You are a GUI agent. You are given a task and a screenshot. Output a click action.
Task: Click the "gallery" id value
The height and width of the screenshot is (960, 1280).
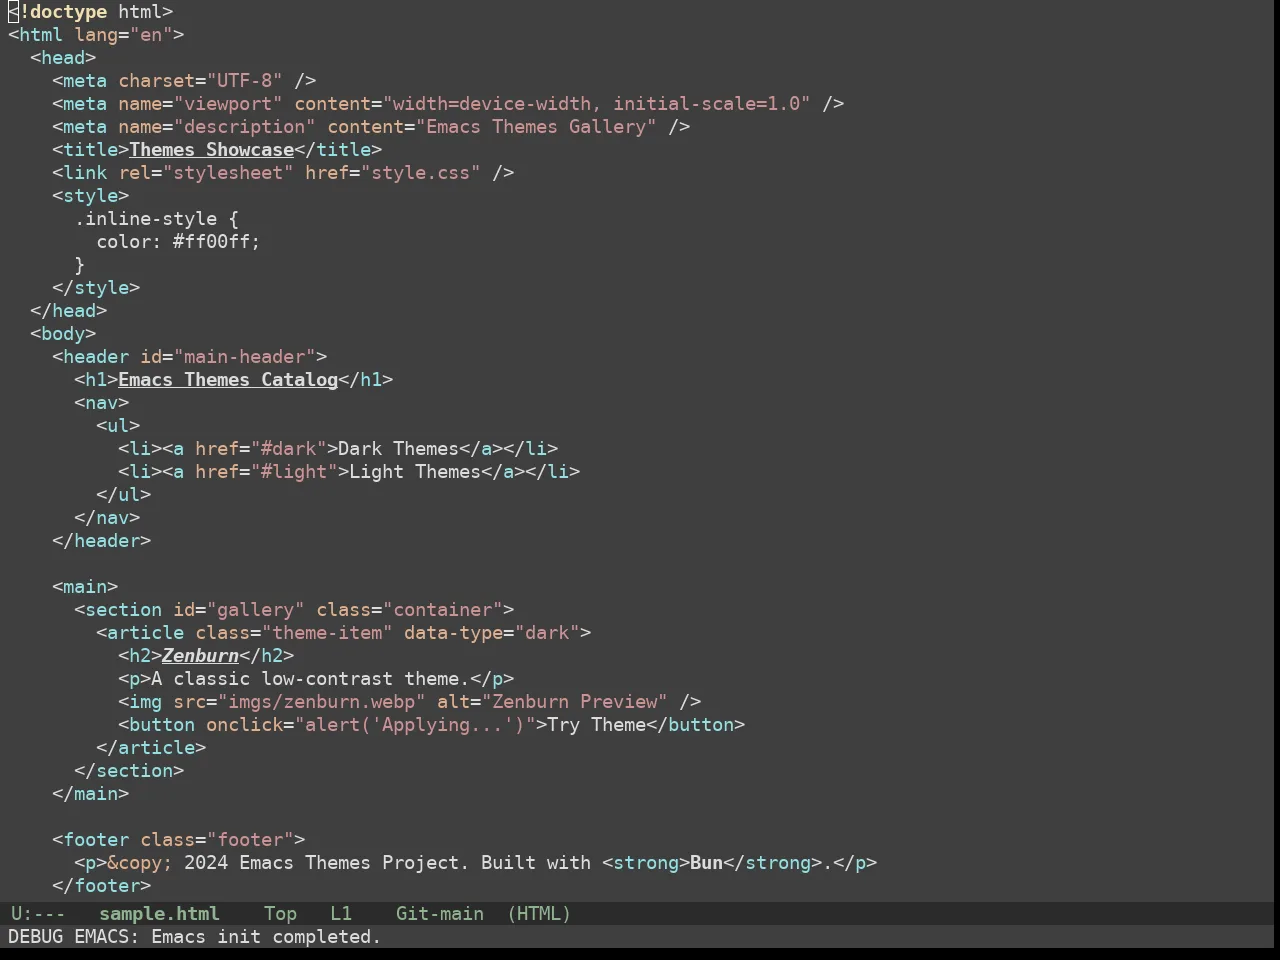click(256, 610)
